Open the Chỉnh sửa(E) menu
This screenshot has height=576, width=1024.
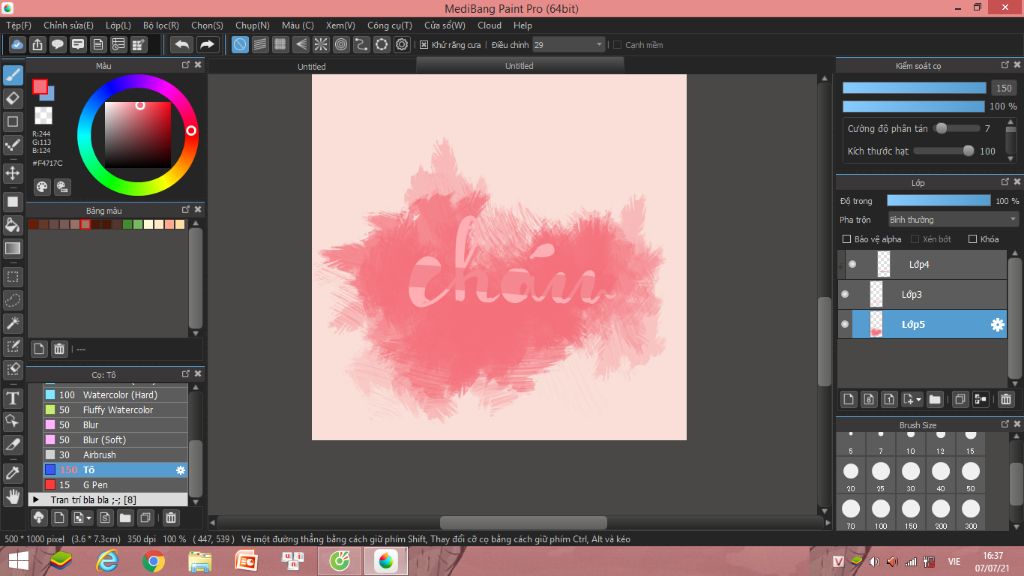[x=69, y=25]
